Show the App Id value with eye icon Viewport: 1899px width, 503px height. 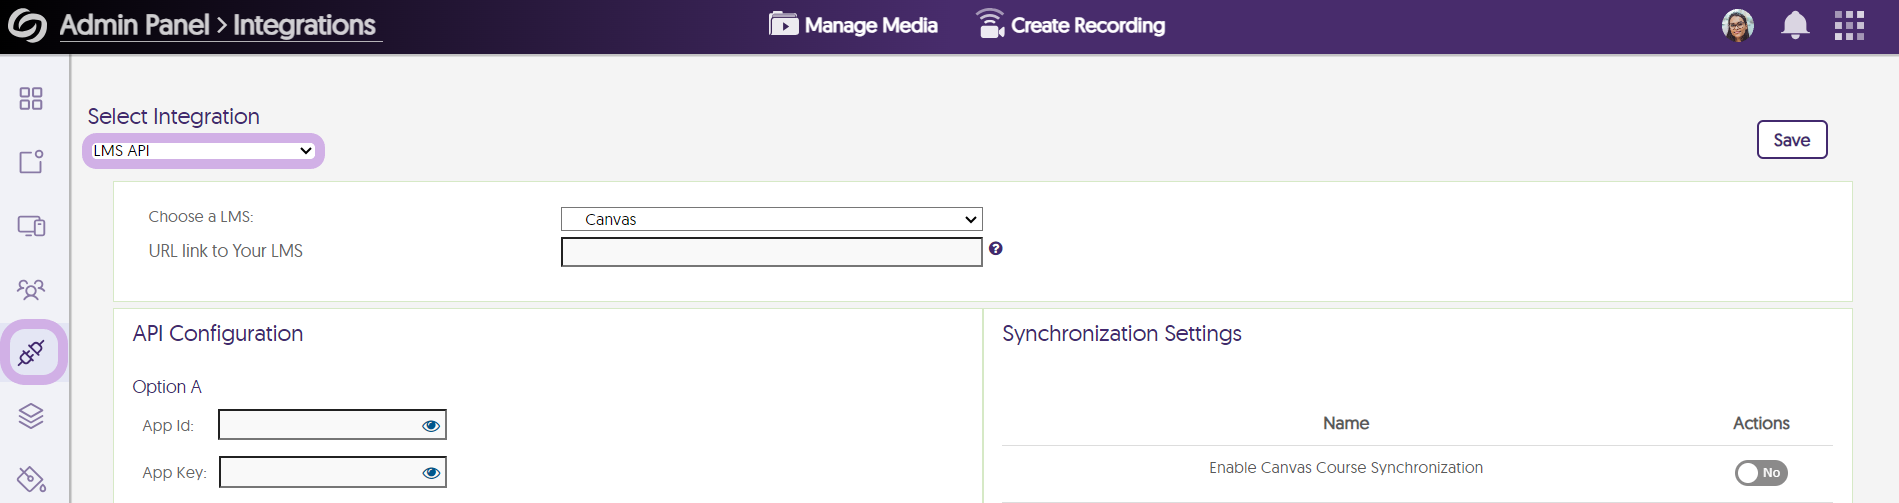pyautogui.click(x=431, y=425)
